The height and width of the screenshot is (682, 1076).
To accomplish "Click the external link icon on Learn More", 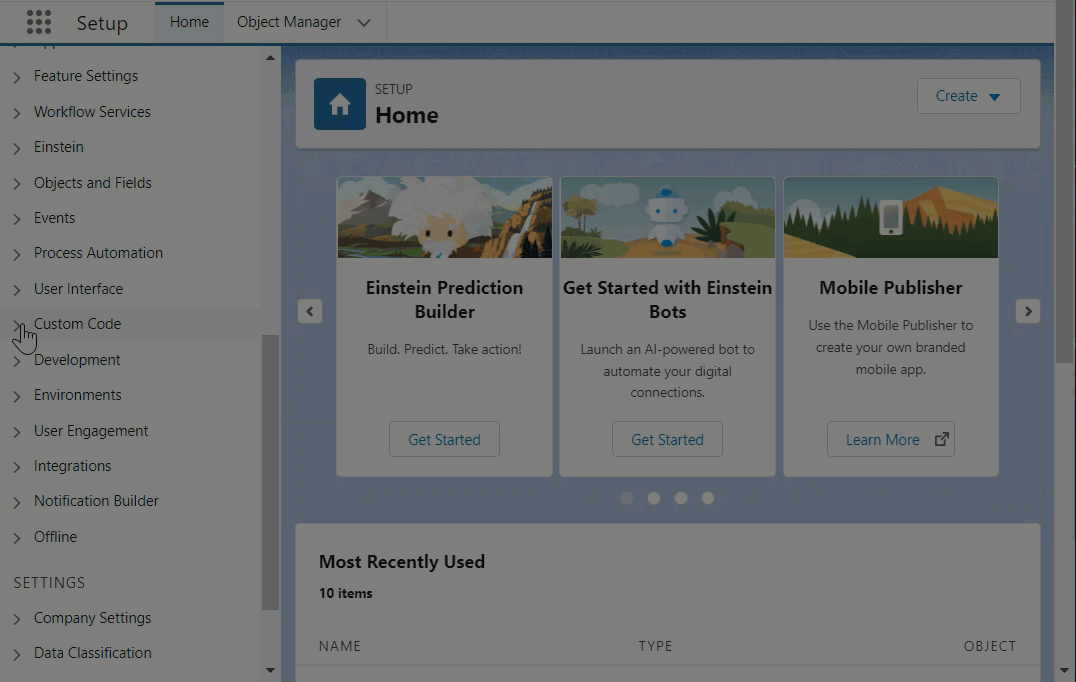I will click(941, 439).
